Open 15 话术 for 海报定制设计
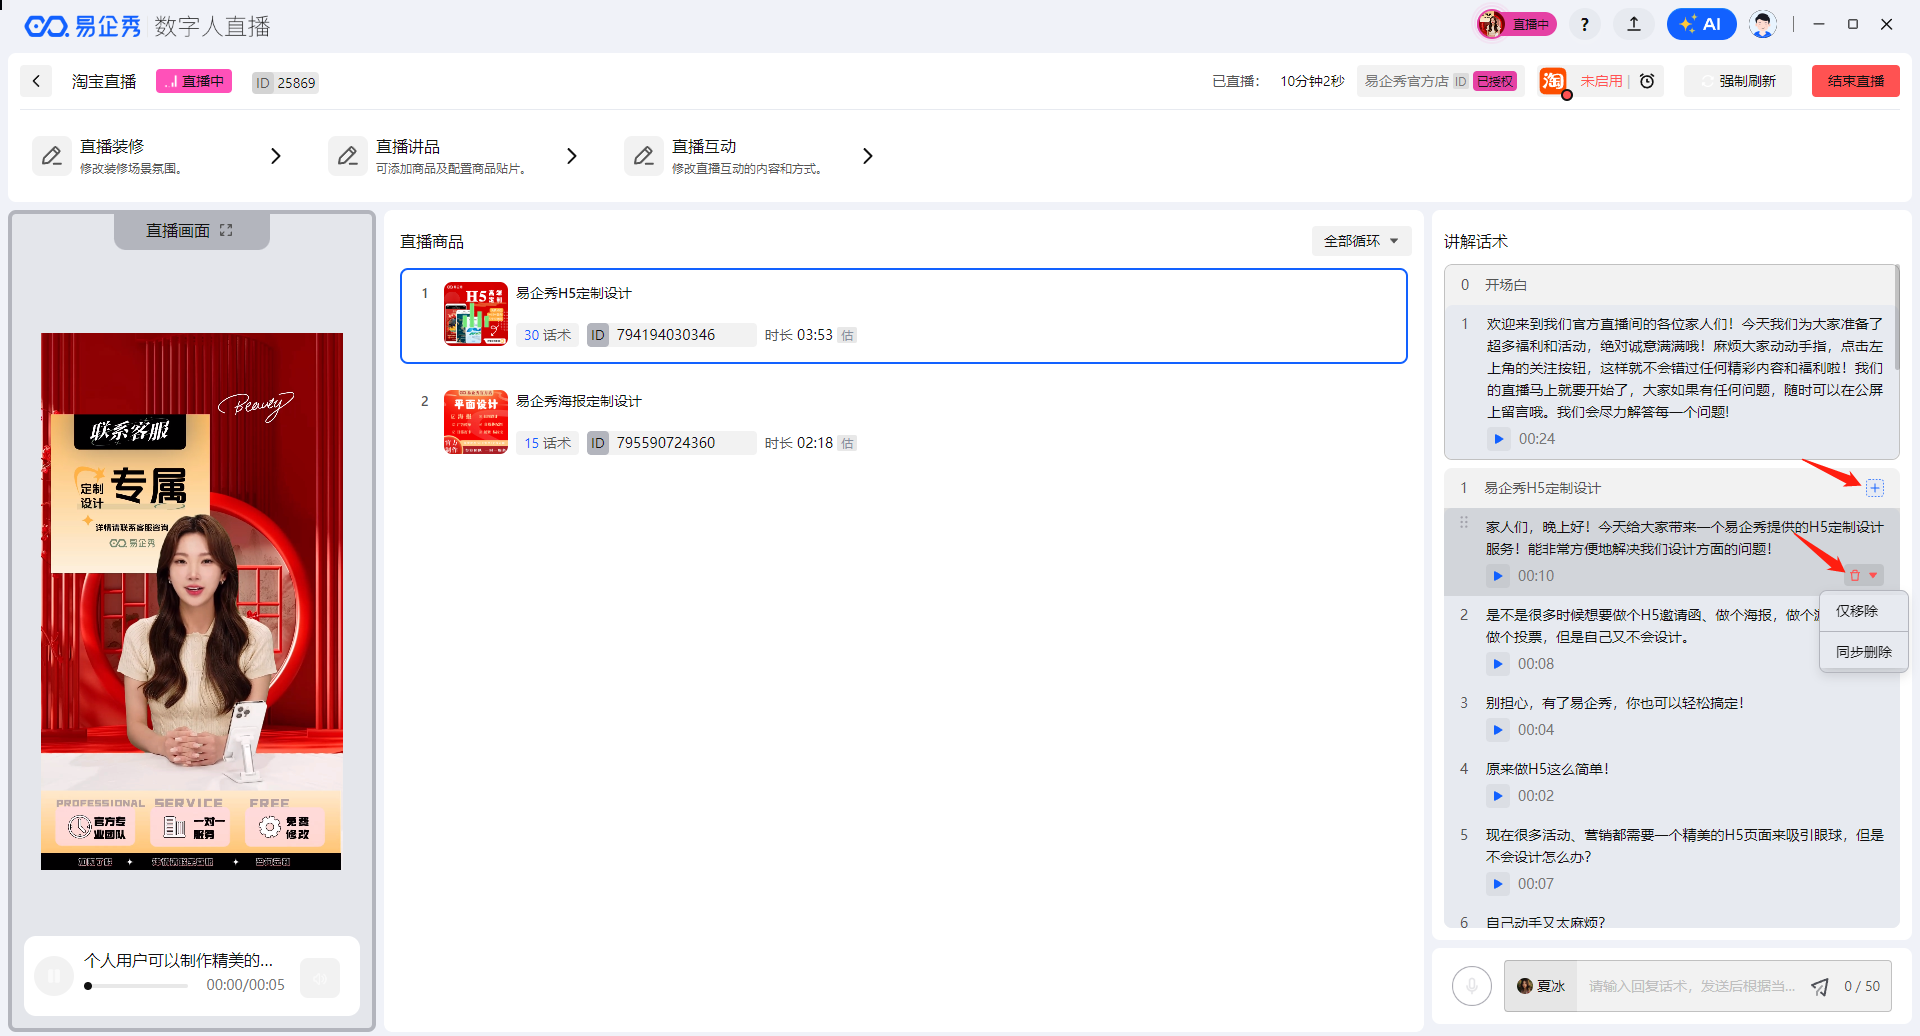 tap(547, 443)
